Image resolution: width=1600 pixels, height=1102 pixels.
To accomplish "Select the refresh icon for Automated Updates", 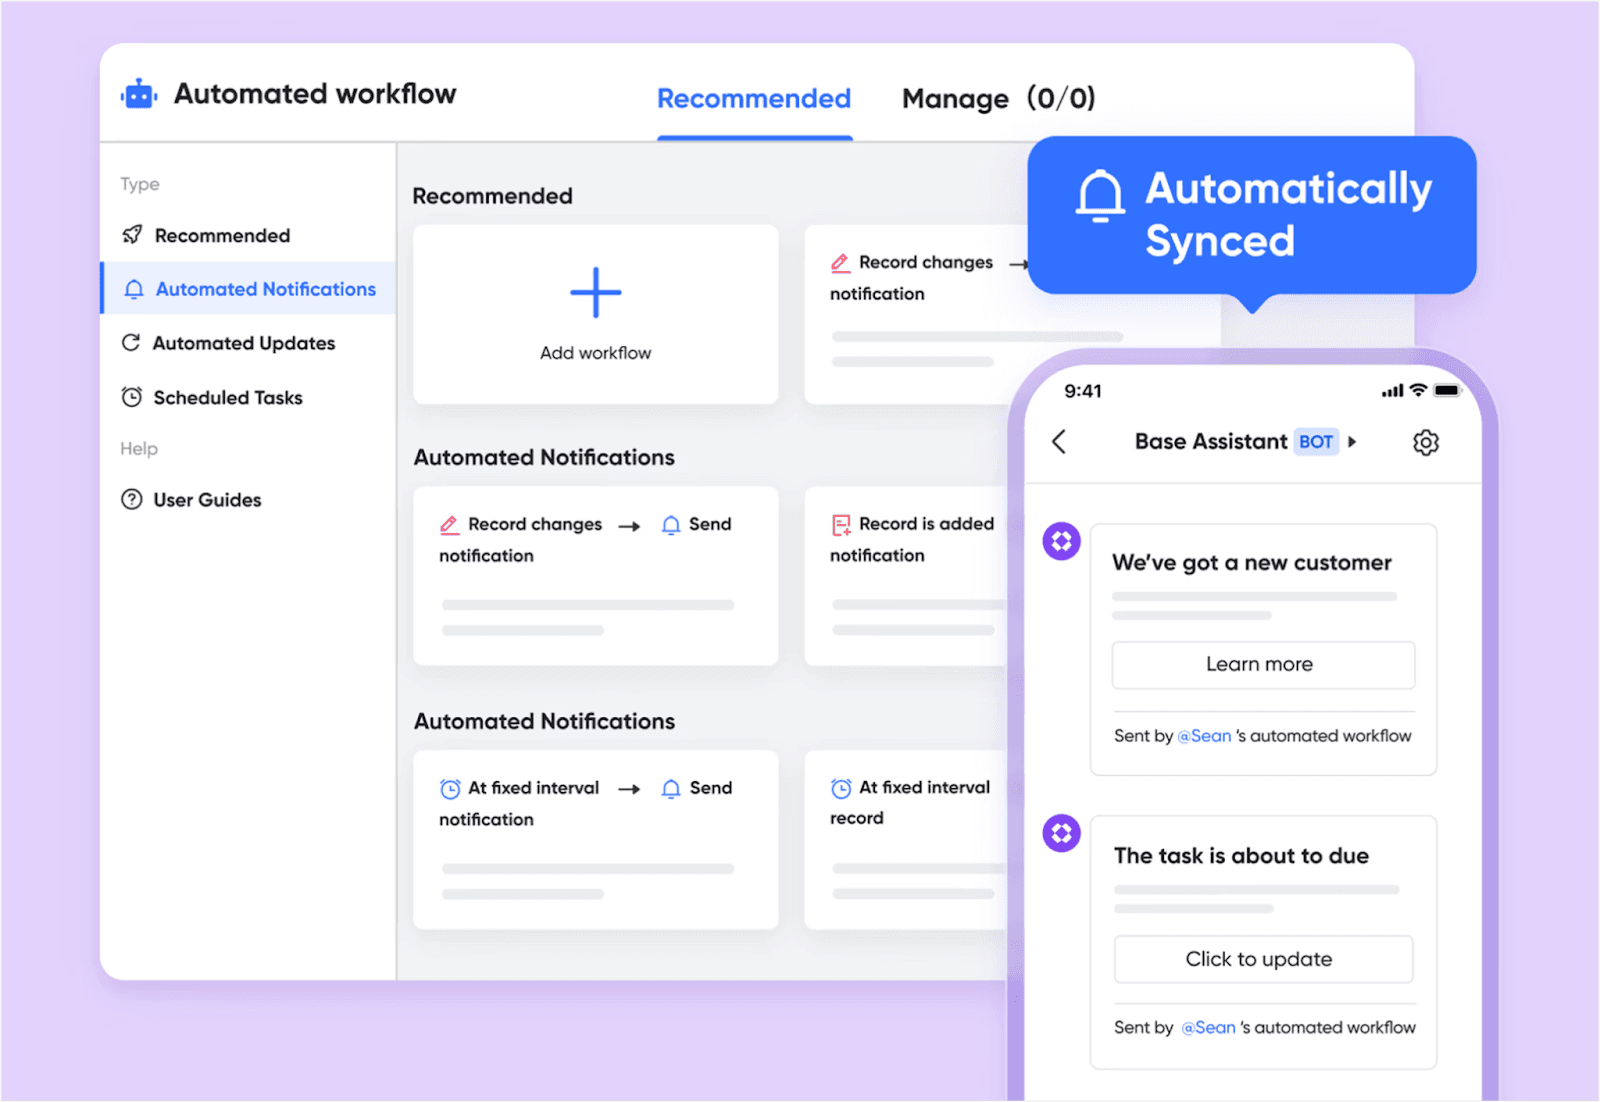I will click(132, 342).
